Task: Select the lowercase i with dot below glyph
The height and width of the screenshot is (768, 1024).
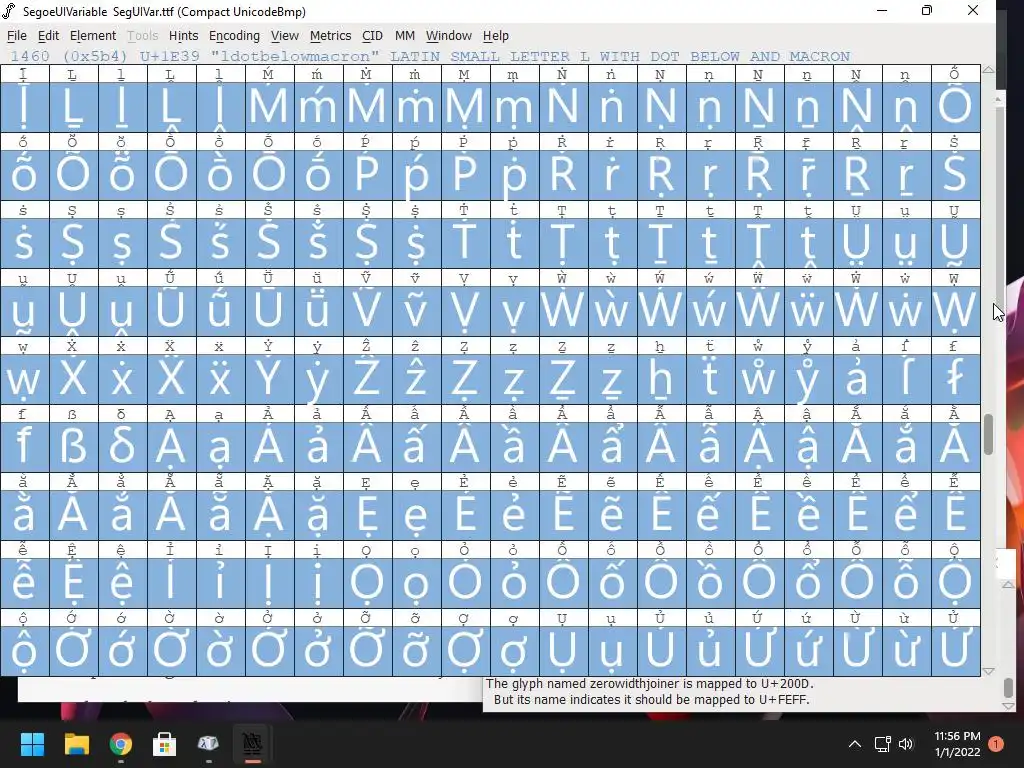Action: click(x=317, y=583)
